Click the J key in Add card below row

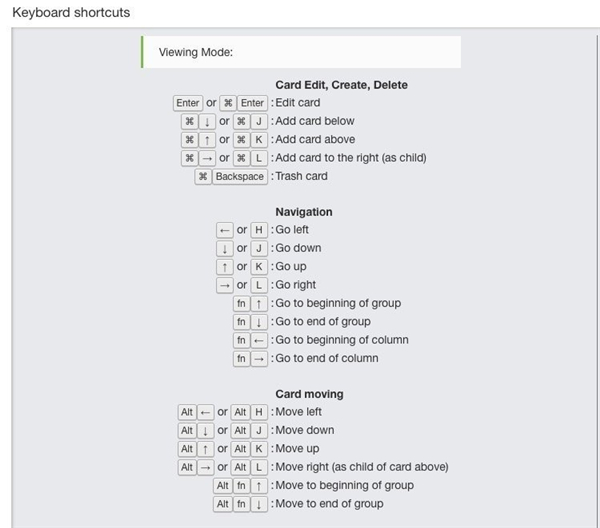click(x=257, y=121)
